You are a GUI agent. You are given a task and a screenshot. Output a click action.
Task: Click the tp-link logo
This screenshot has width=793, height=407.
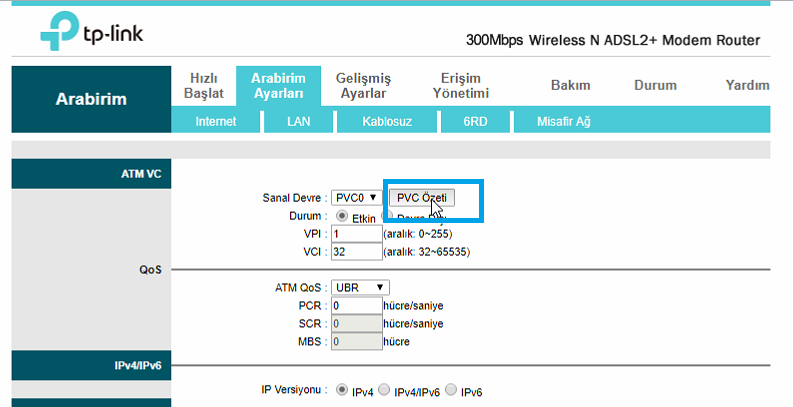(92, 31)
